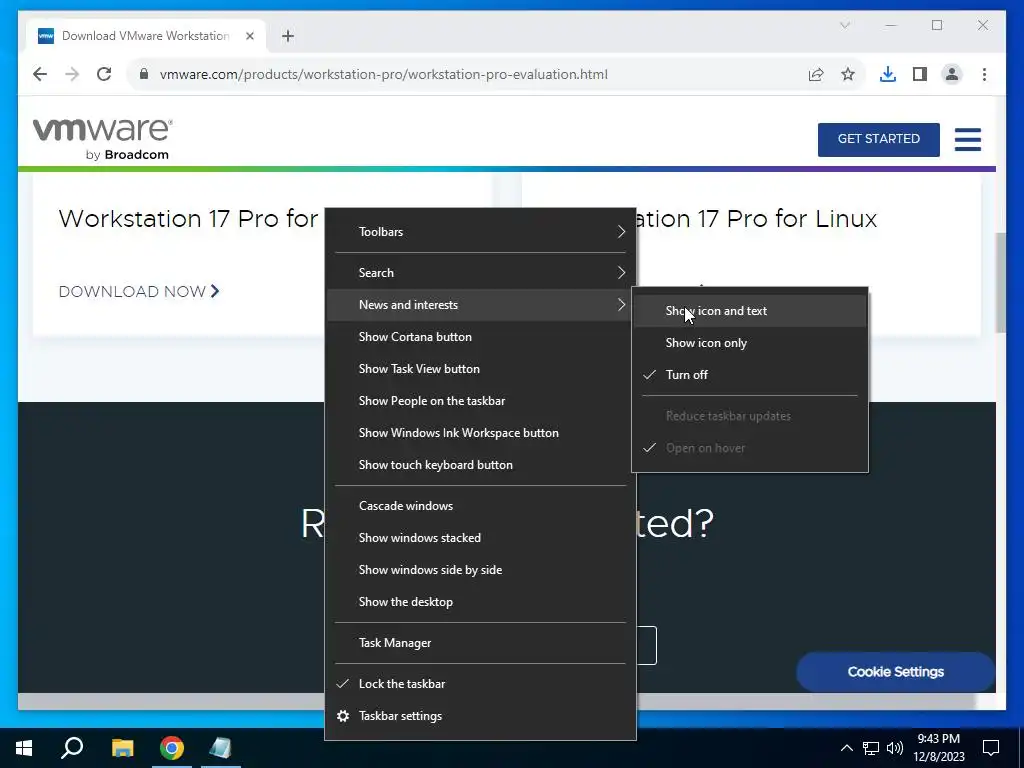Open the Windows Start menu
1024x768 pixels.
click(24, 748)
